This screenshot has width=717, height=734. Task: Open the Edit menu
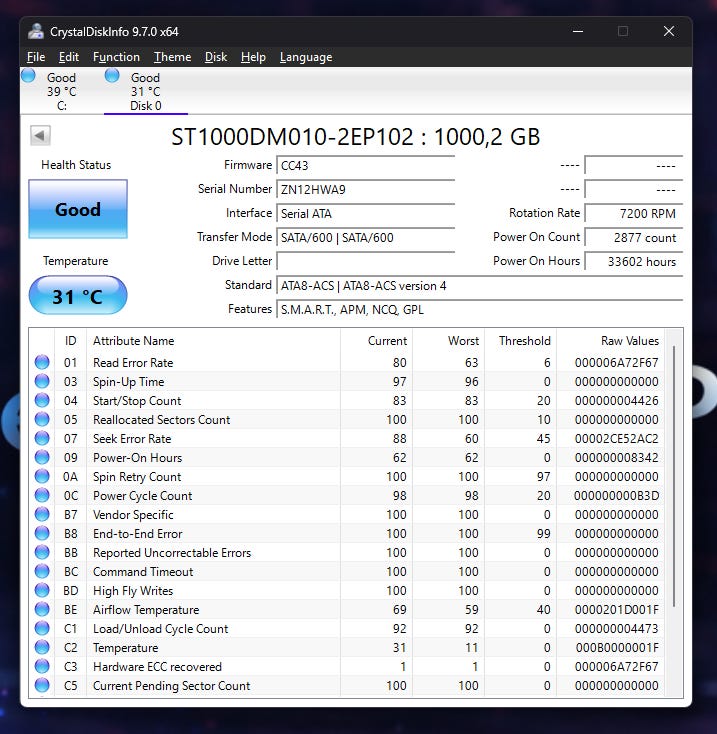[68, 57]
